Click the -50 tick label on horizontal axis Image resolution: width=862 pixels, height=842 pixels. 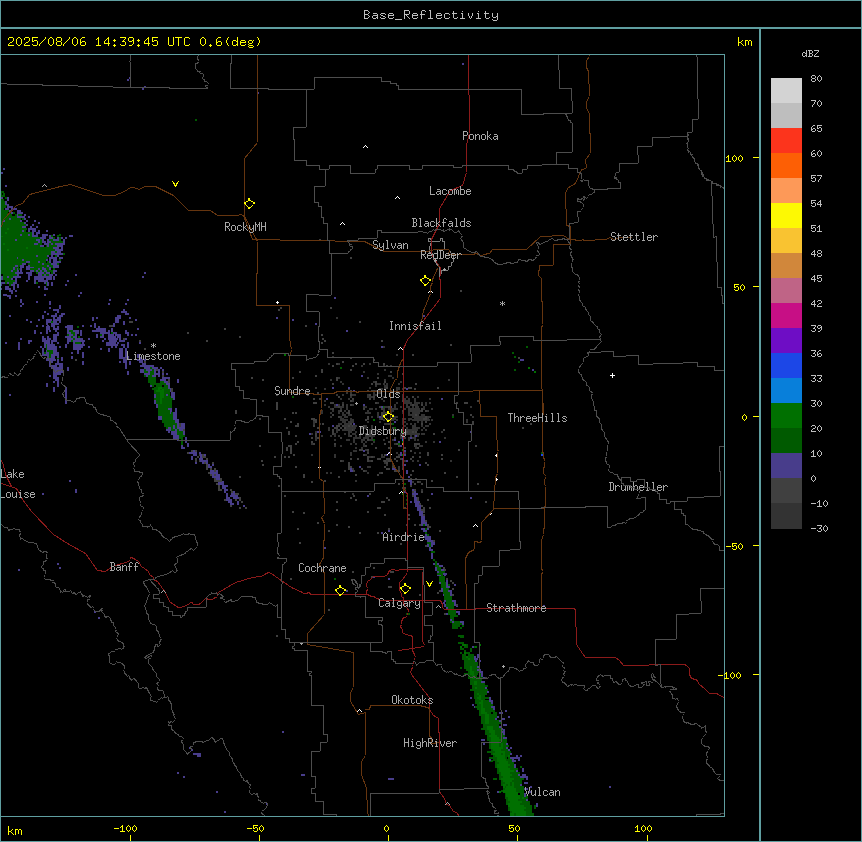(255, 828)
